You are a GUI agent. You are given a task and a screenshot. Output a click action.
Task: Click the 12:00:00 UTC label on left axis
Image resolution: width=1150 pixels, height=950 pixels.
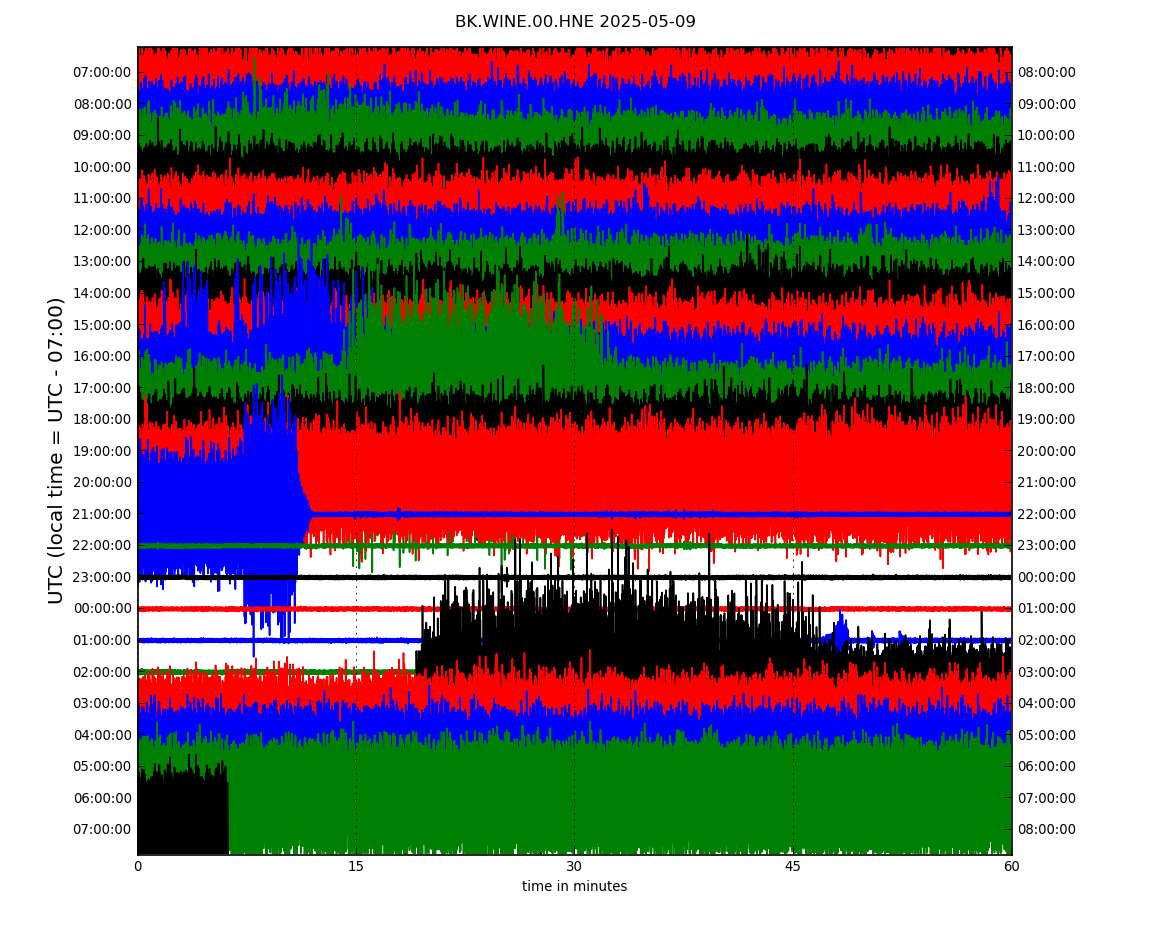102,230
